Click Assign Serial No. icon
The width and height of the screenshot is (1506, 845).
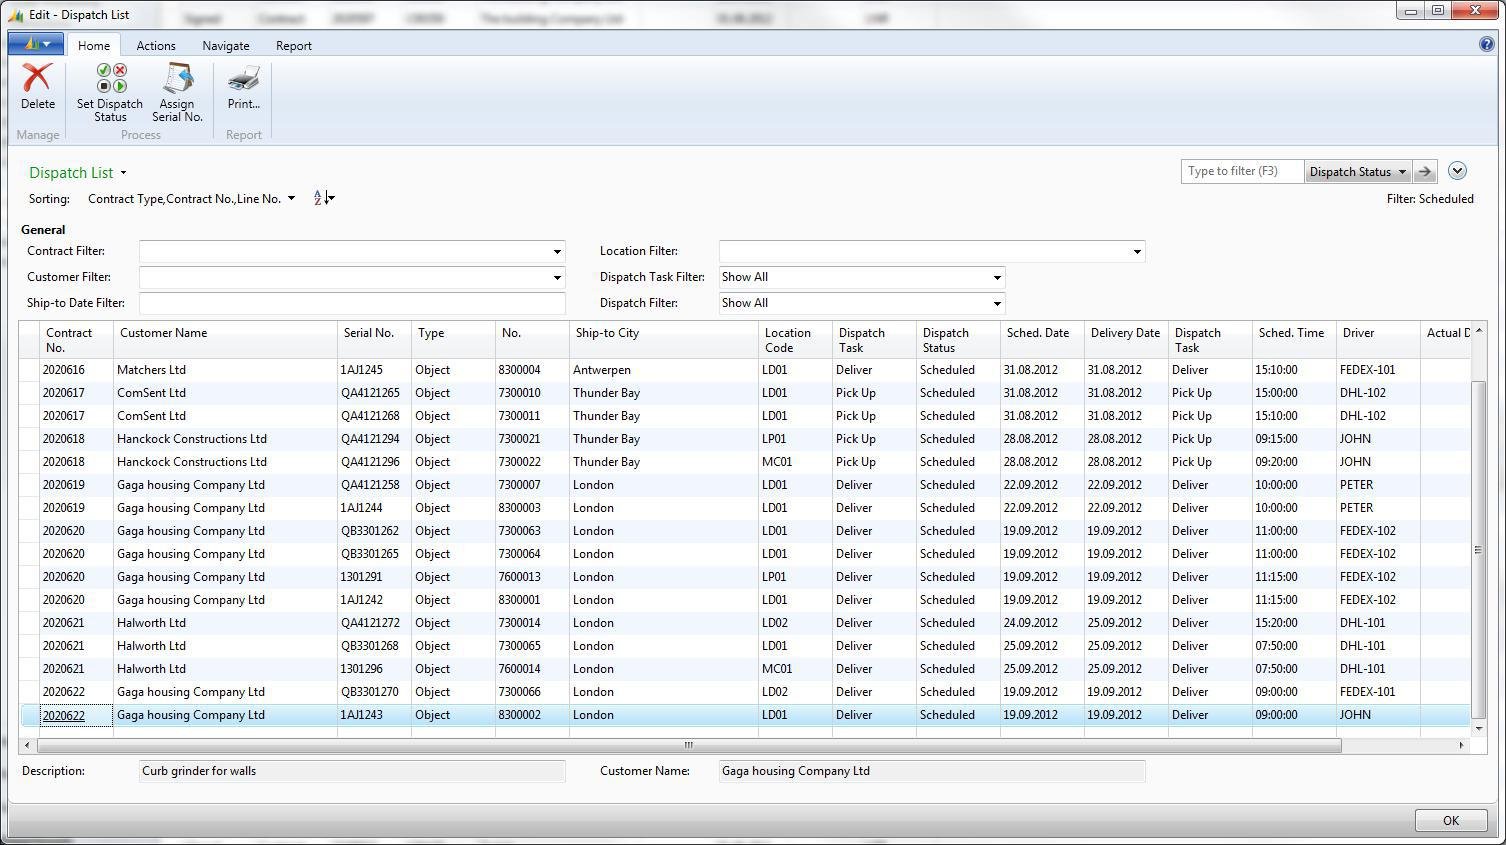177,80
